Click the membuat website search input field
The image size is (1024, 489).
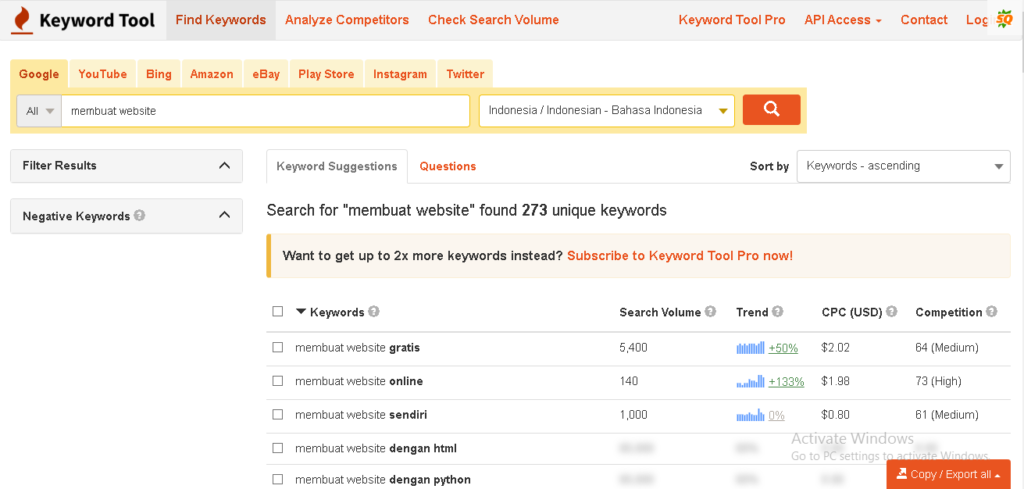click(x=265, y=111)
